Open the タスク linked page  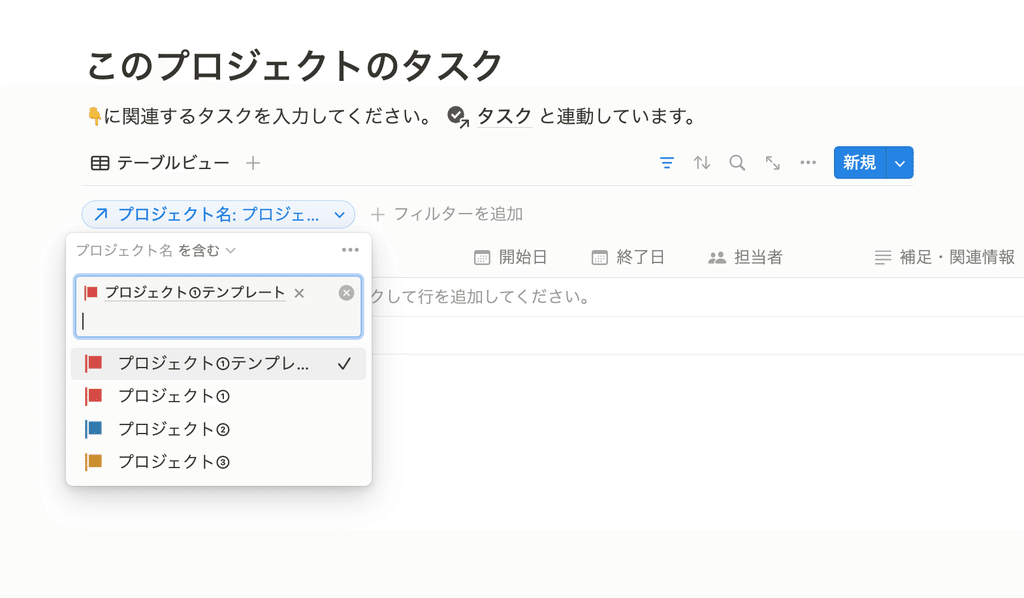point(504,116)
